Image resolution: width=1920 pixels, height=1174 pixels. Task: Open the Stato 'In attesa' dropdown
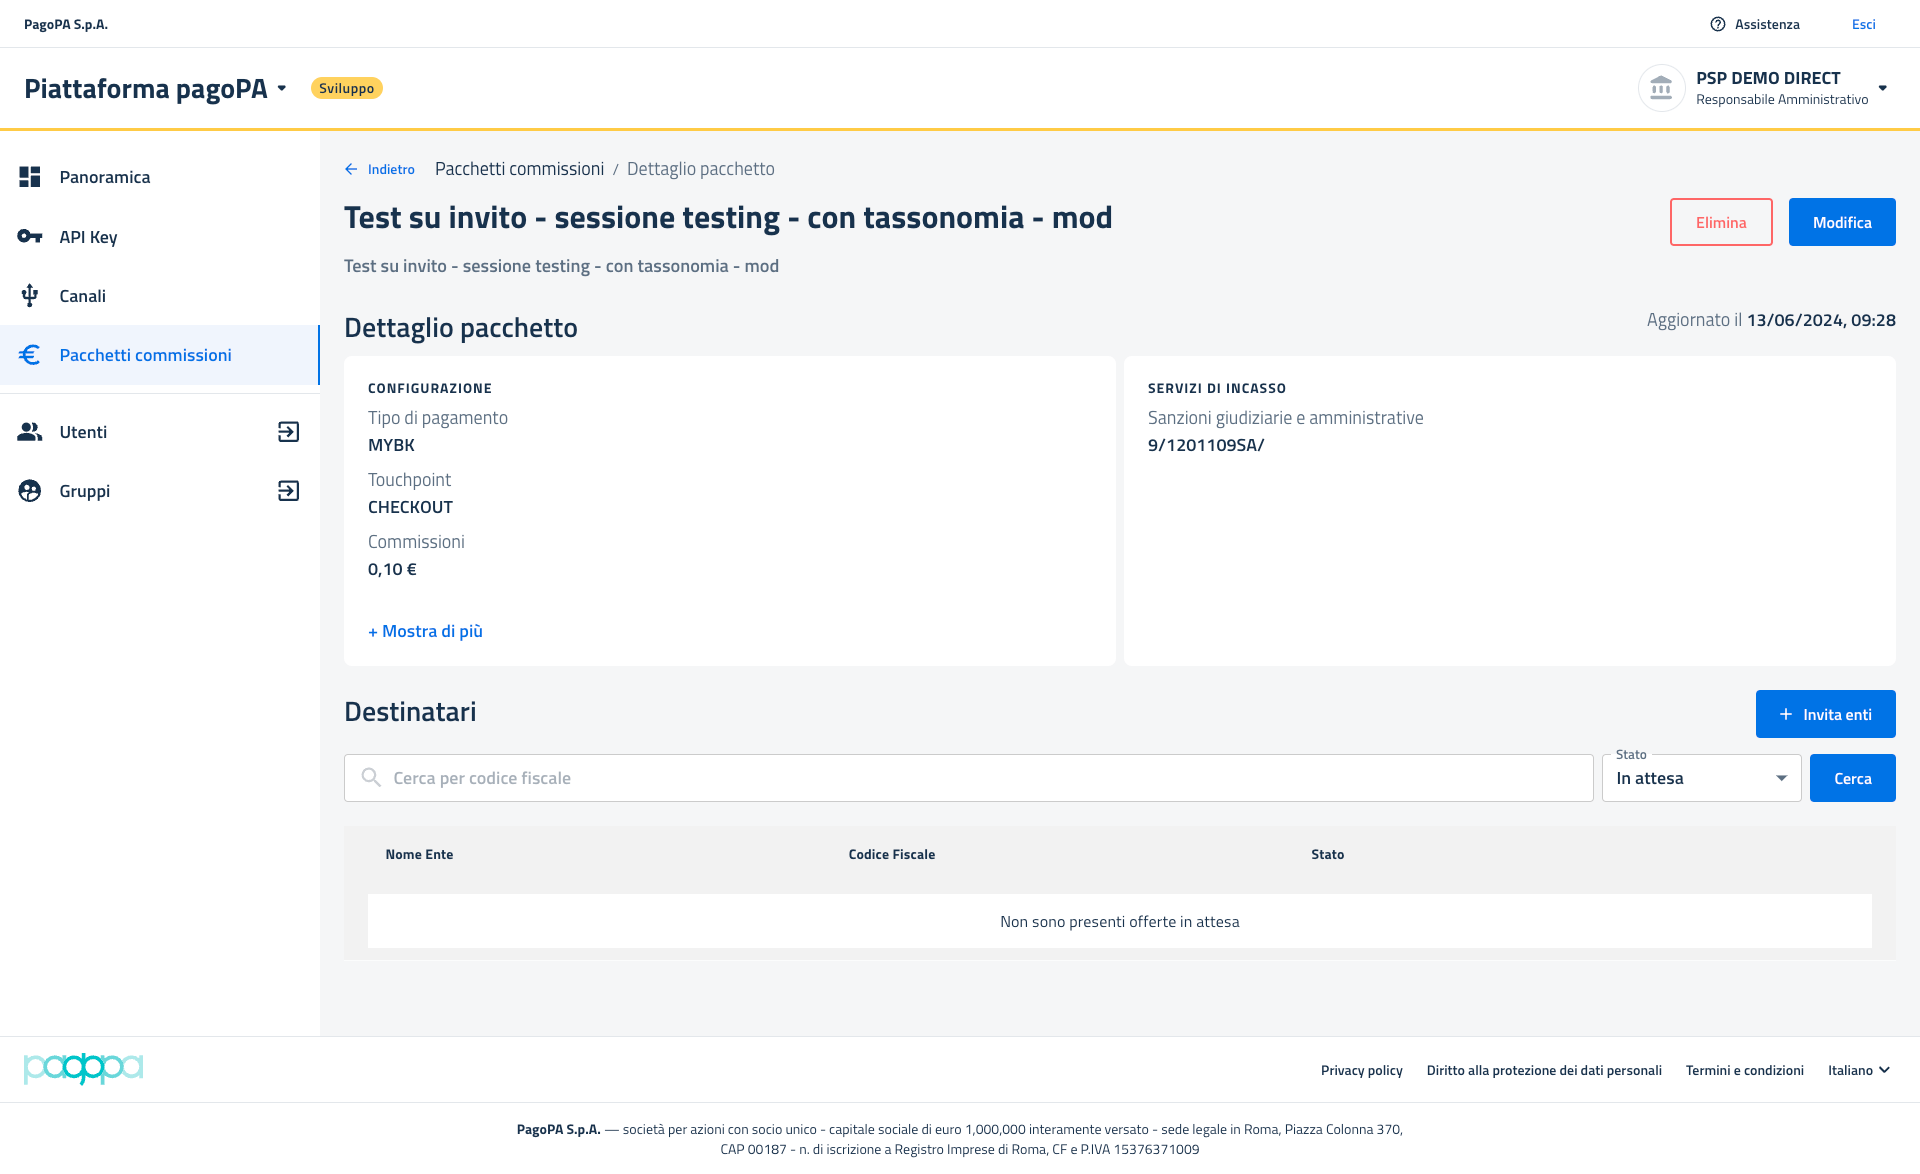click(x=1700, y=778)
